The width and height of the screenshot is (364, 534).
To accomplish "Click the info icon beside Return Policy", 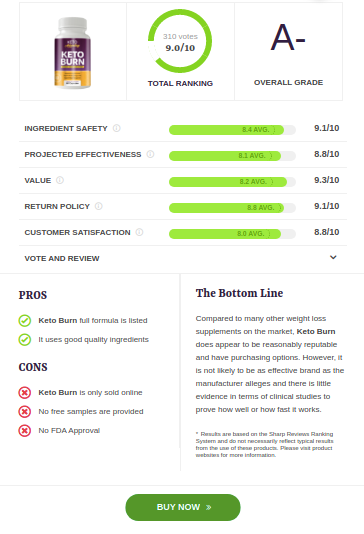I will point(98,206).
